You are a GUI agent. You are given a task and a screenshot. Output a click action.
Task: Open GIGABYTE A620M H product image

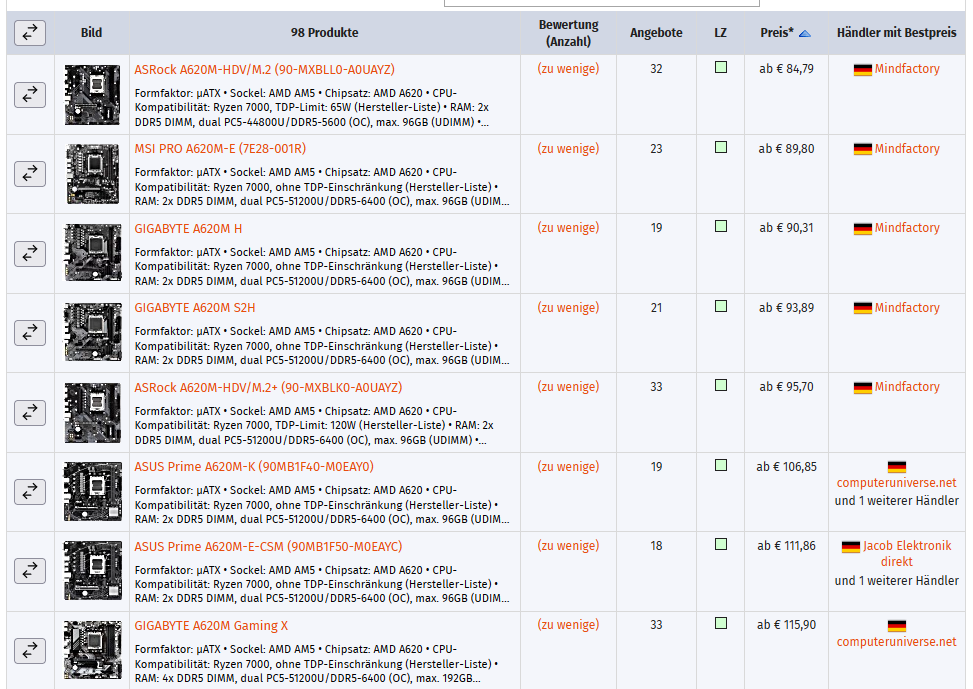(92, 253)
